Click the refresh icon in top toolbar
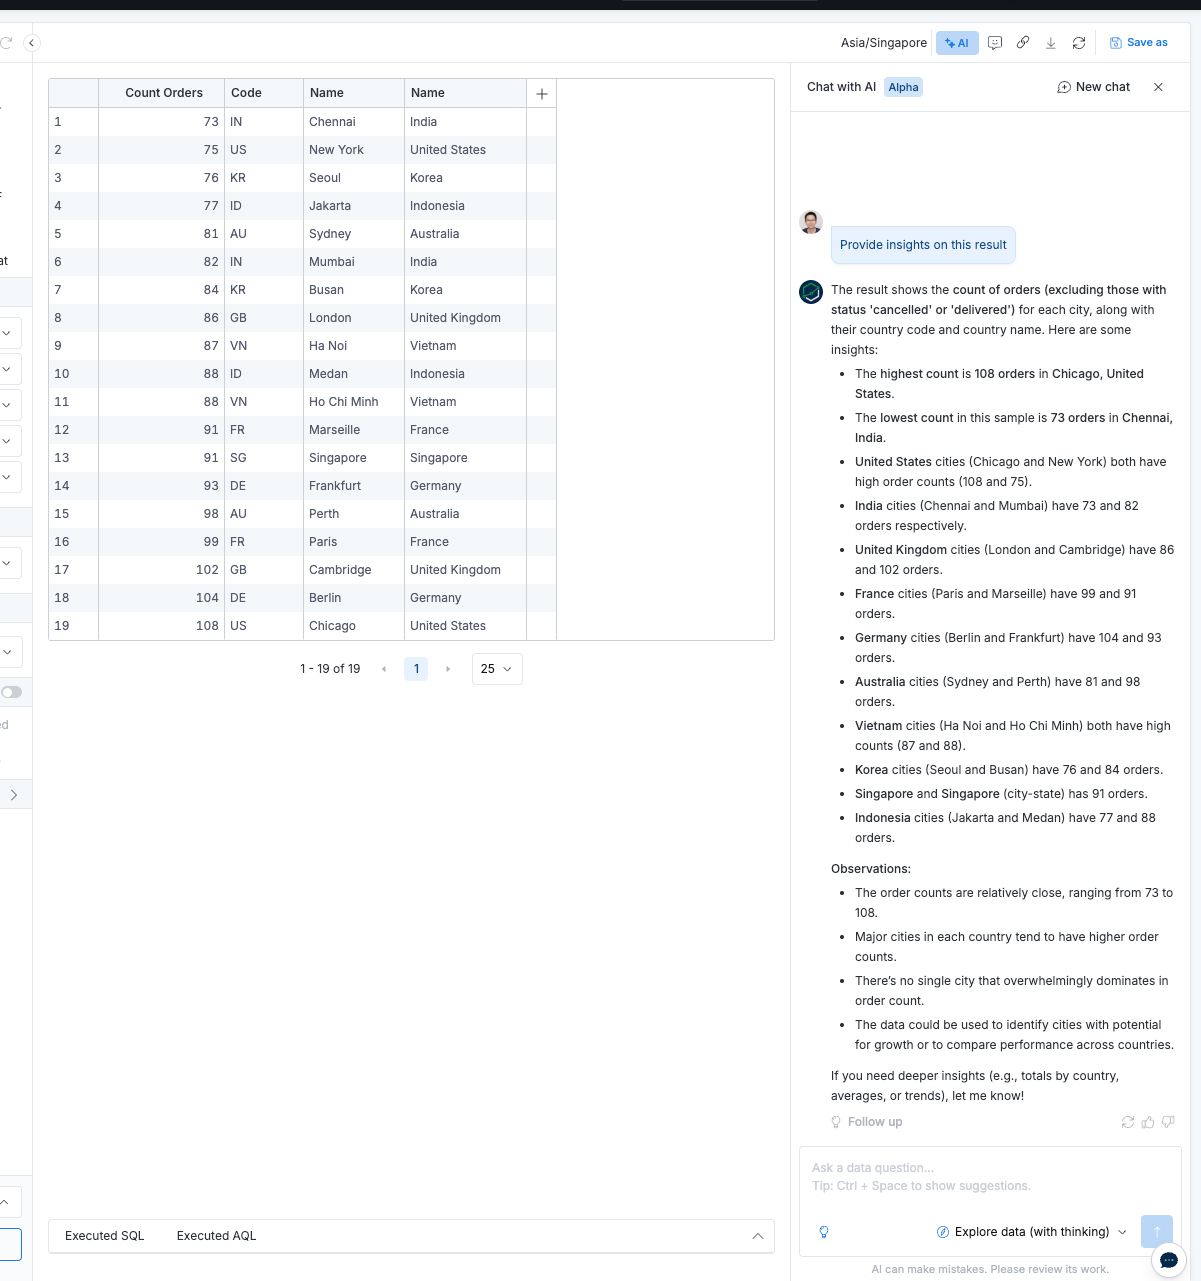1201x1281 pixels. tap(1079, 43)
